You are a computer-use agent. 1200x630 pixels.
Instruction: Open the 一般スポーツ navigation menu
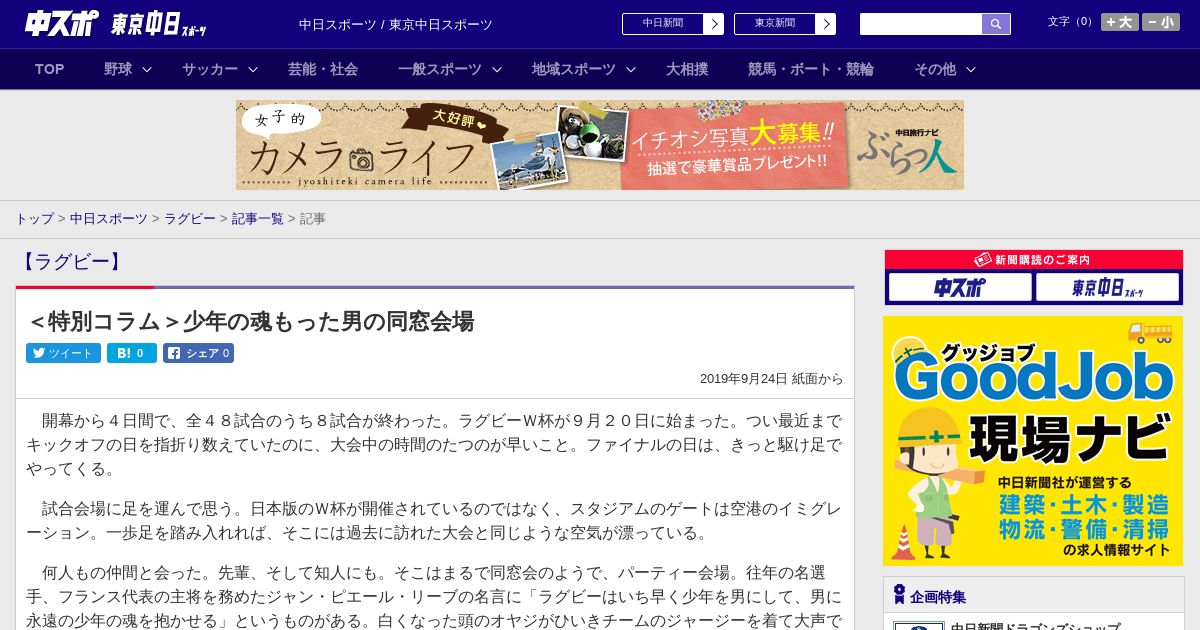[440, 69]
